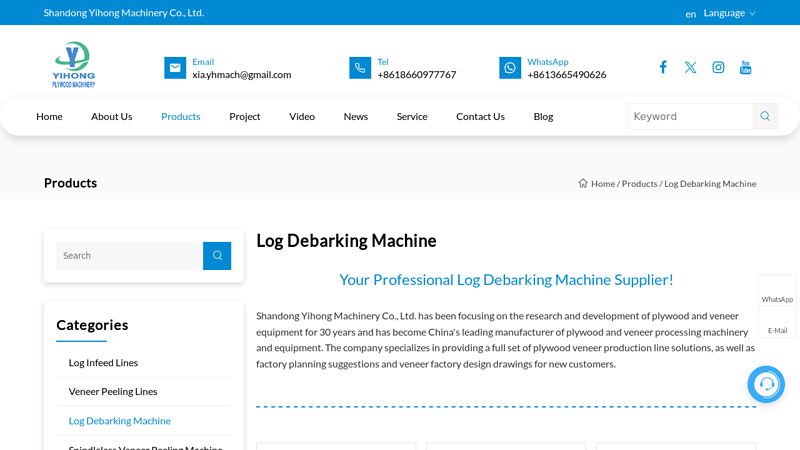Image resolution: width=800 pixels, height=450 pixels.
Task: Click the telephone icon in header
Action: pos(360,68)
